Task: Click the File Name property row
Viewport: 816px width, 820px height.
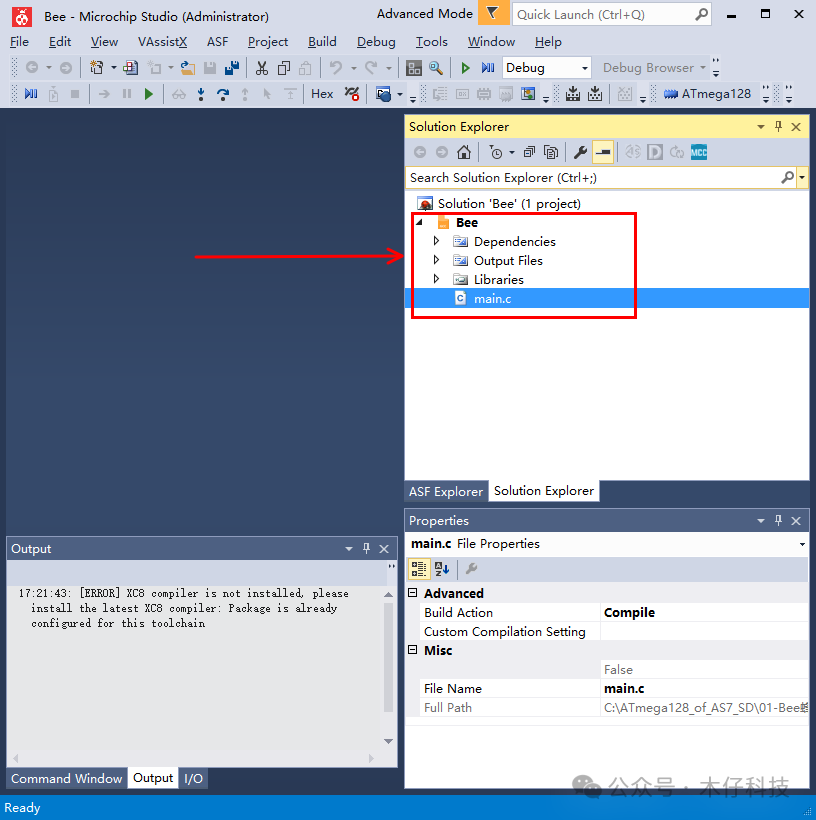Action: [x=615, y=688]
